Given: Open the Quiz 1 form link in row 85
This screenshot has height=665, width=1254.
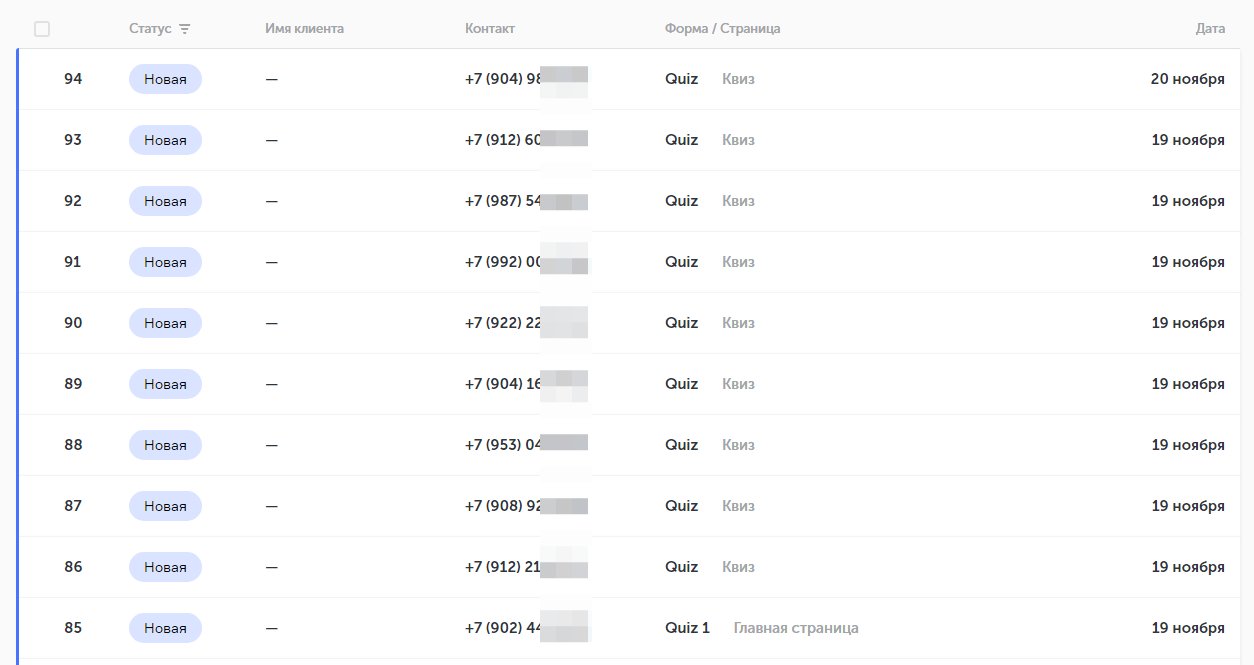Looking at the screenshot, I should 687,628.
